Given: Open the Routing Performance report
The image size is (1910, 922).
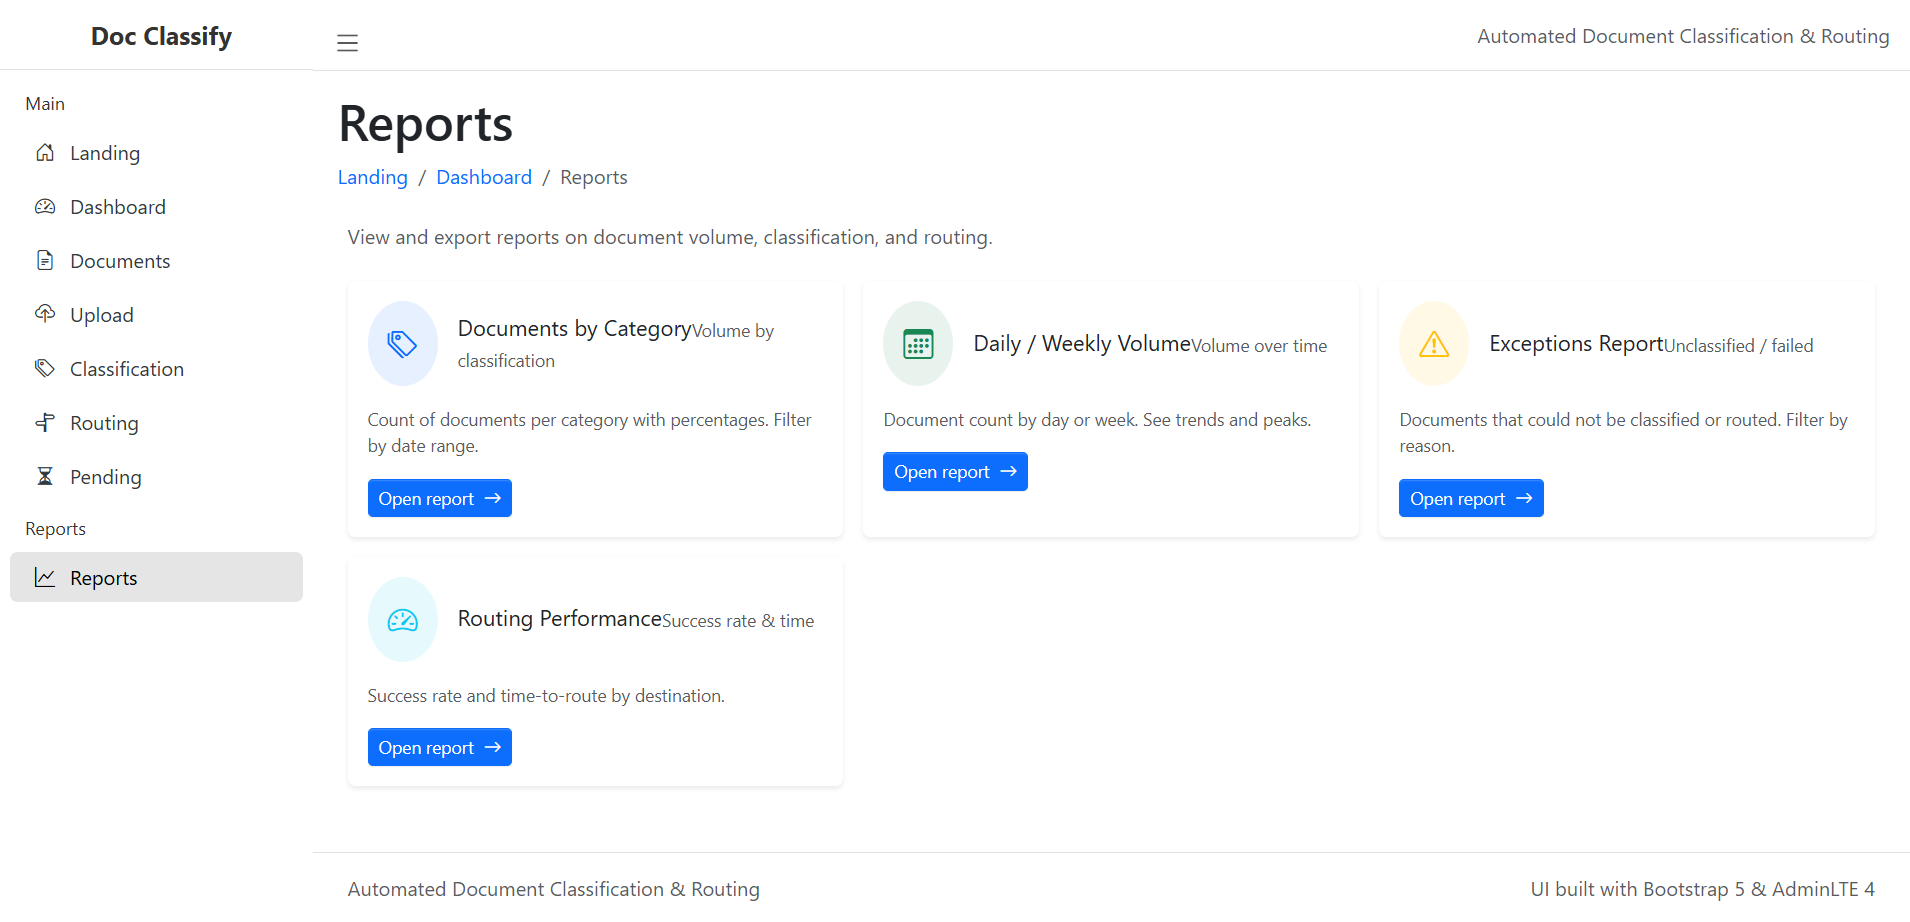Looking at the screenshot, I should pos(439,747).
